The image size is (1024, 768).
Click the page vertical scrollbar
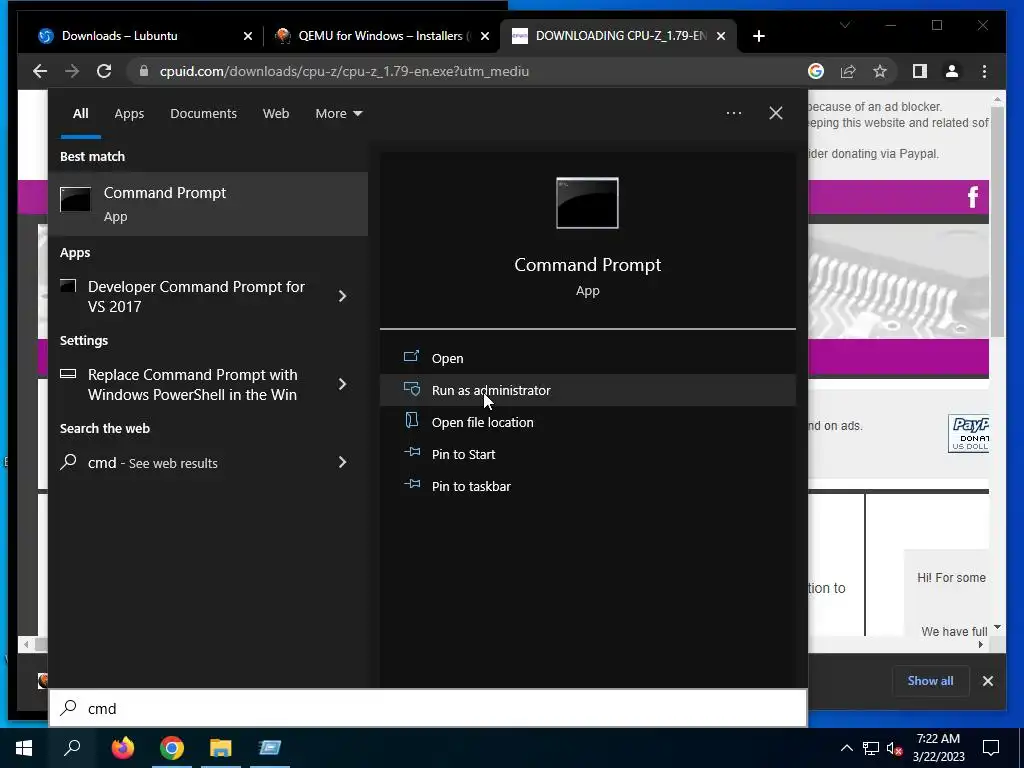tap(997, 222)
